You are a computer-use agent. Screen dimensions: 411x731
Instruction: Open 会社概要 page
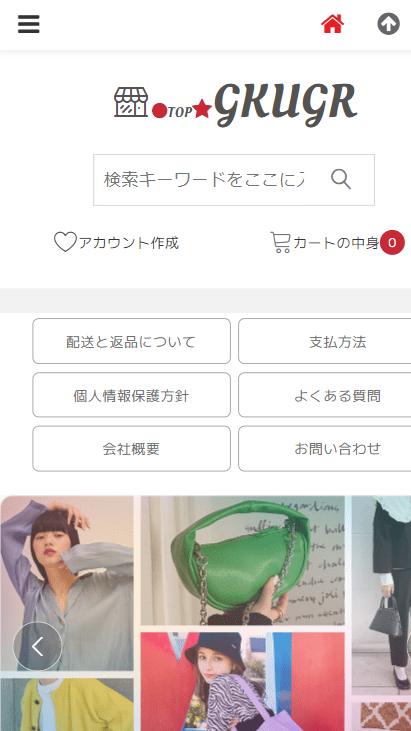point(131,448)
